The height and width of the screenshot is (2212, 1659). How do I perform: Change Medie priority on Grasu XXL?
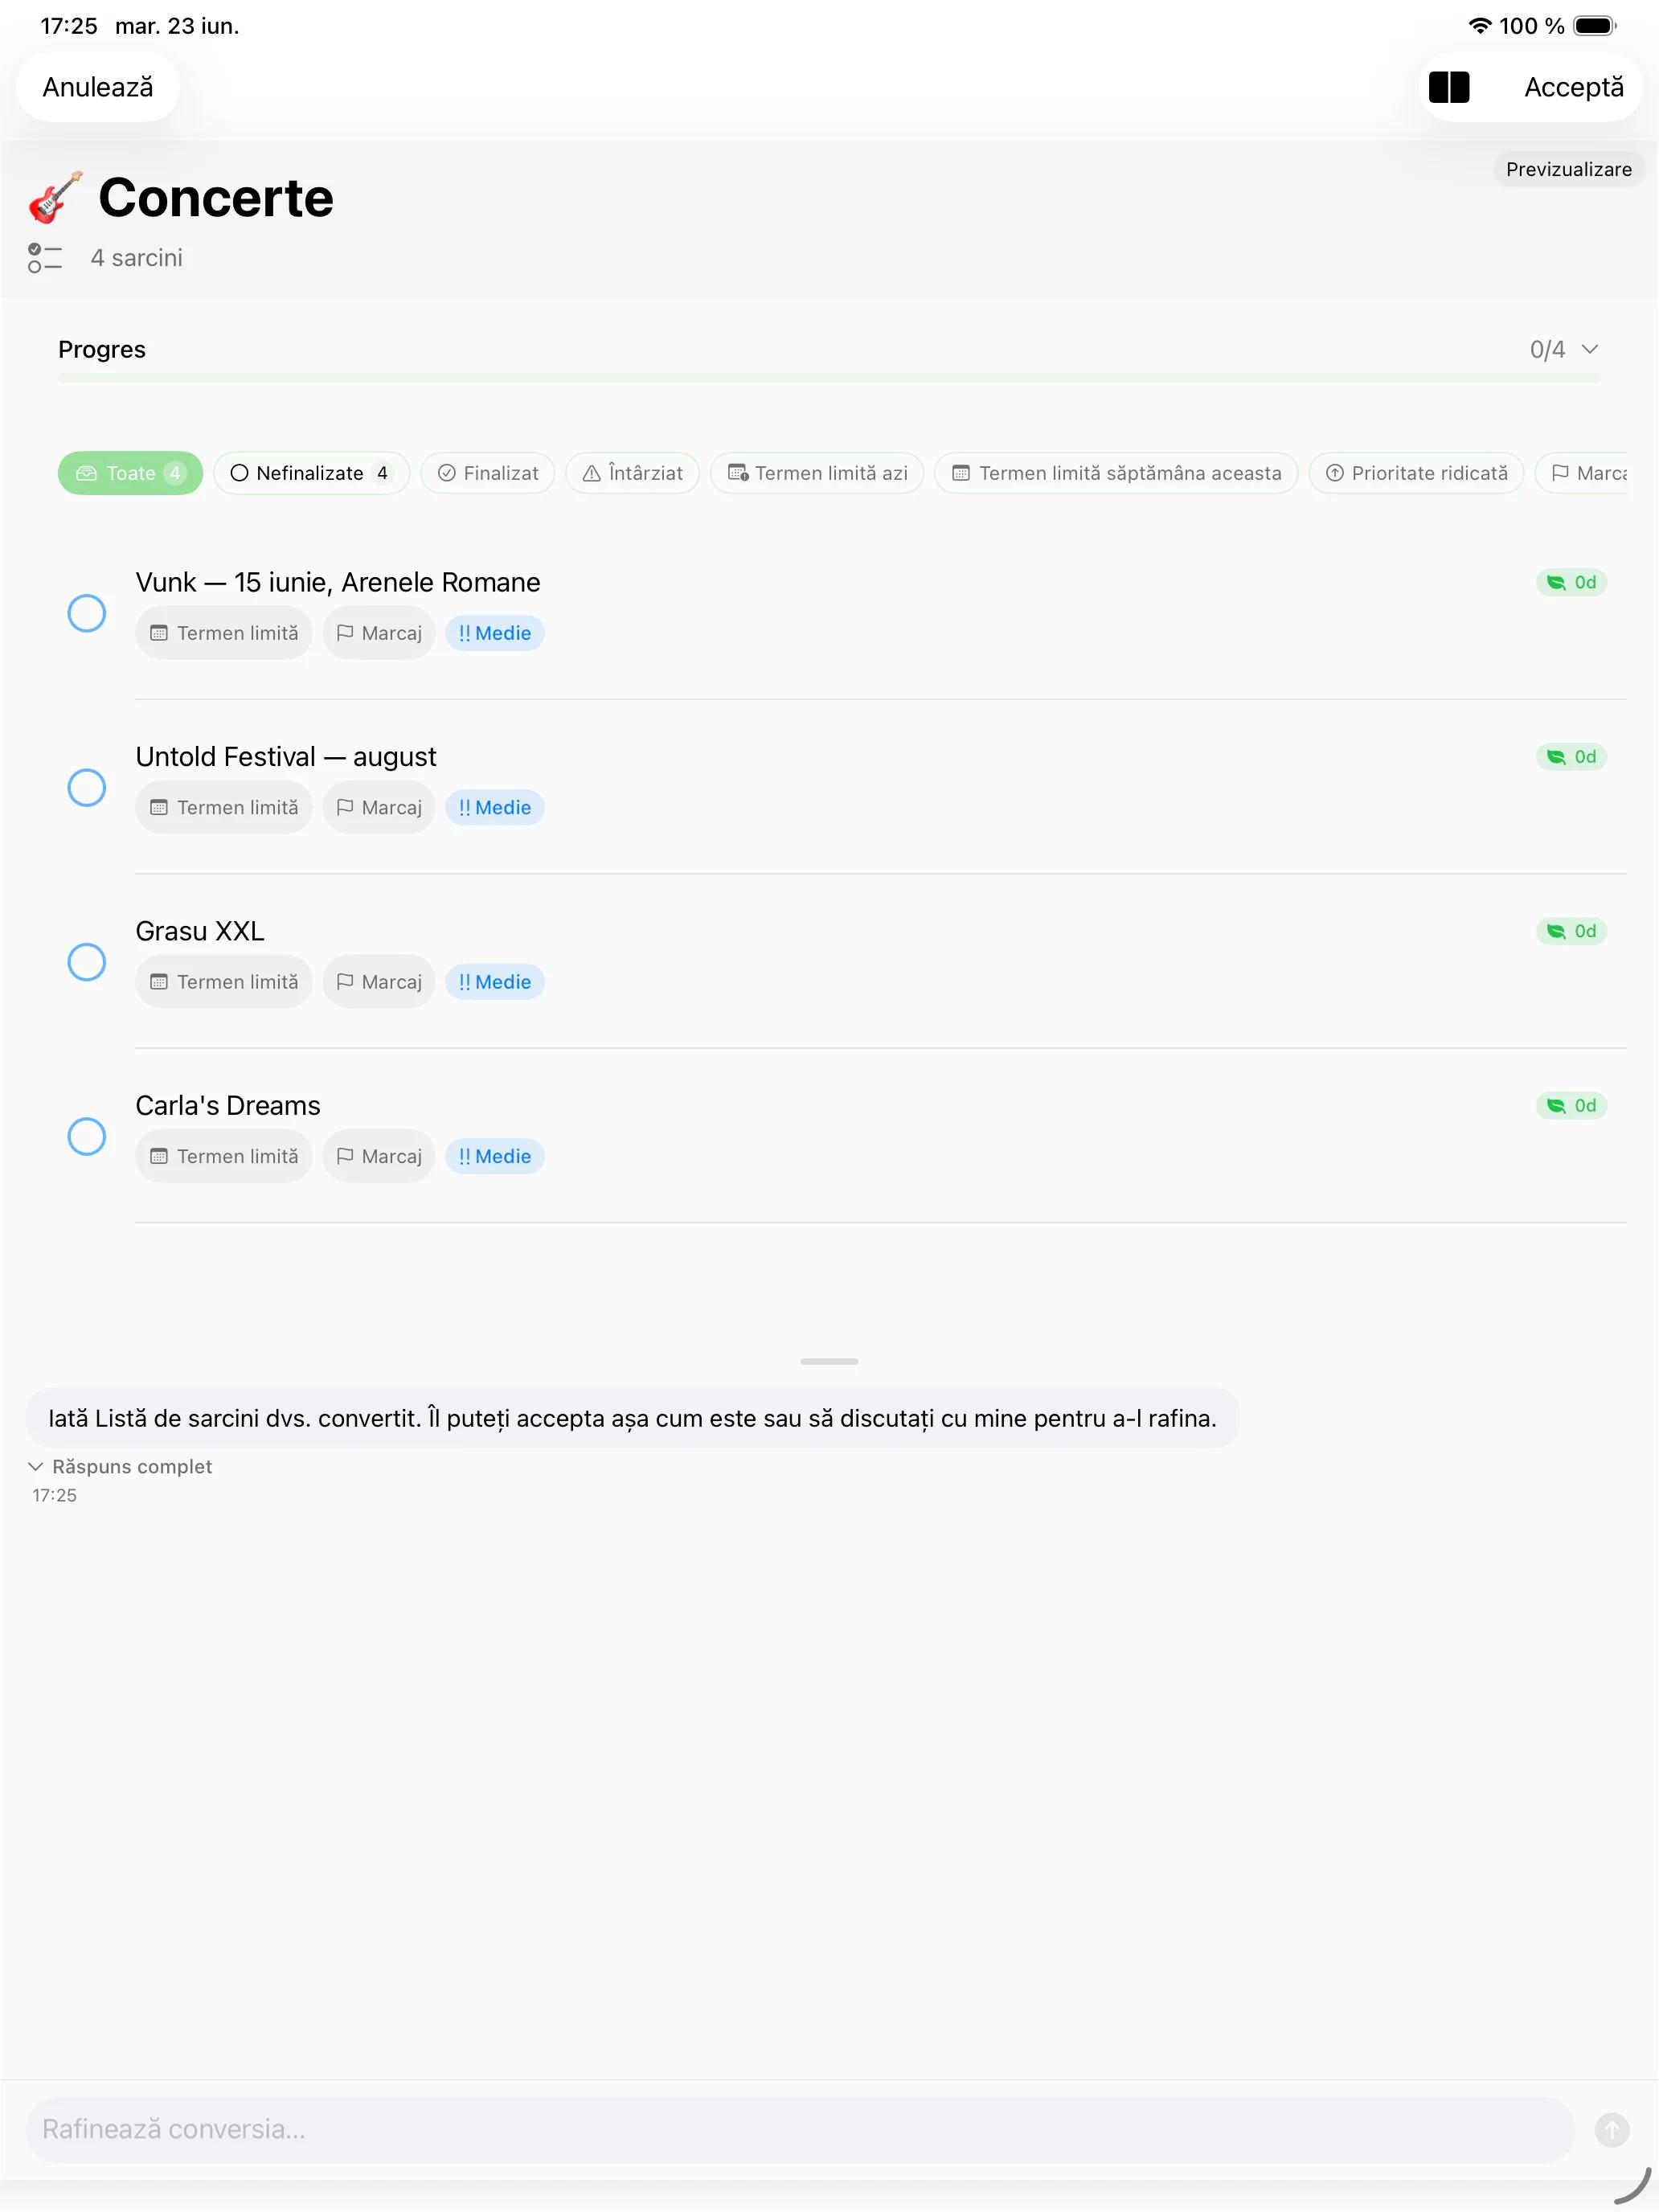495,982
